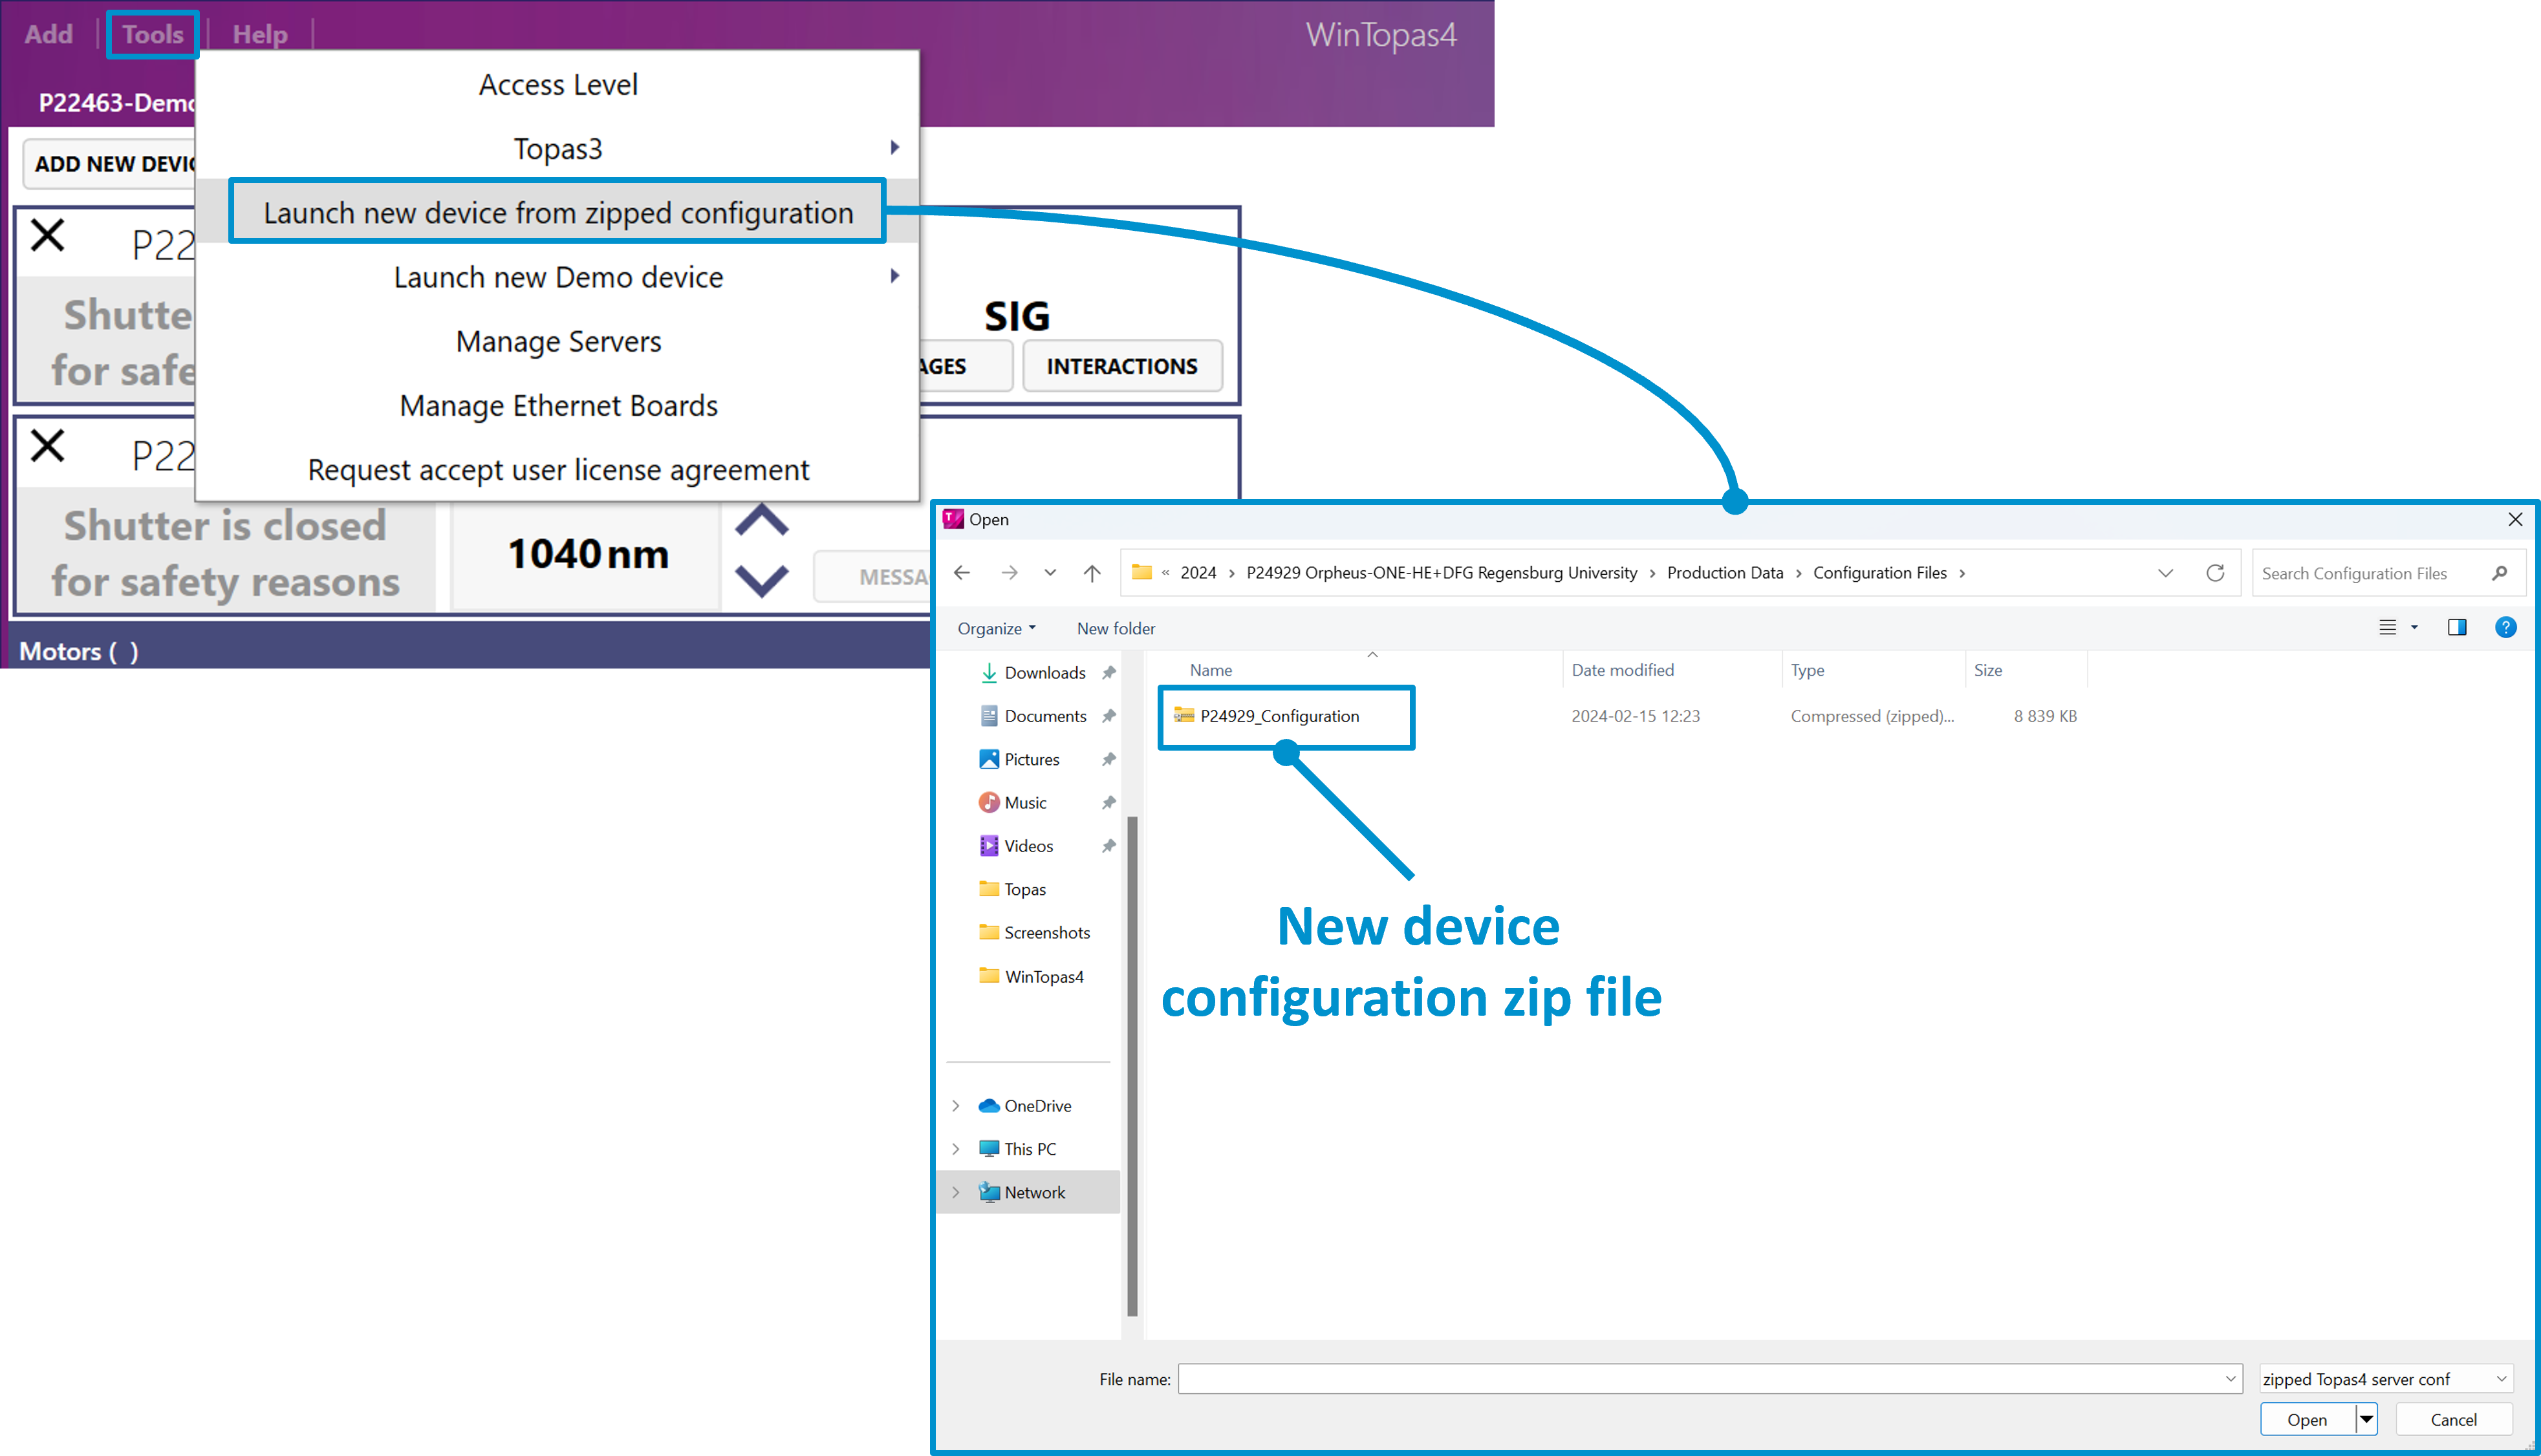The image size is (2541, 1456).
Task: Click the search magnifier icon
Action: pos(2499,573)
